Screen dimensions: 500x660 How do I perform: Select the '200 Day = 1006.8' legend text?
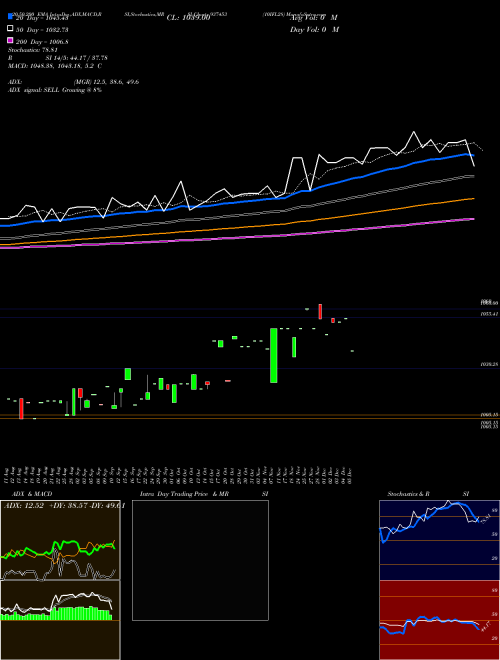(42, 42)
